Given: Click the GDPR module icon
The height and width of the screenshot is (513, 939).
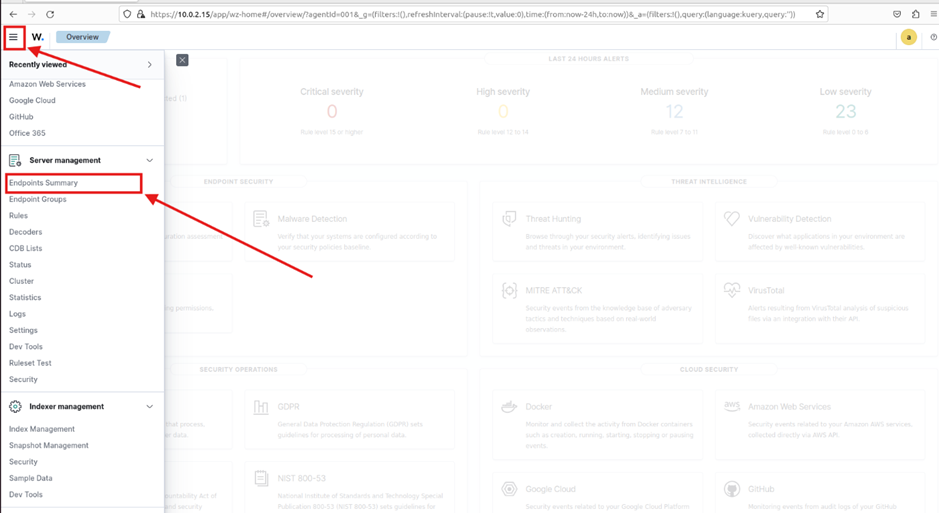Looking at the screenshot, I should coord(261,407).
